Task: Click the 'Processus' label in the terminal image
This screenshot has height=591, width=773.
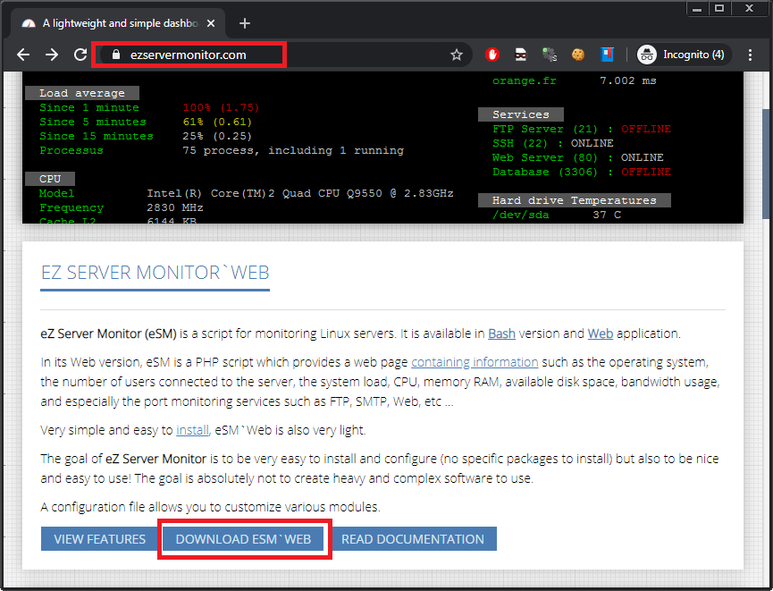Action: point(71,150)
